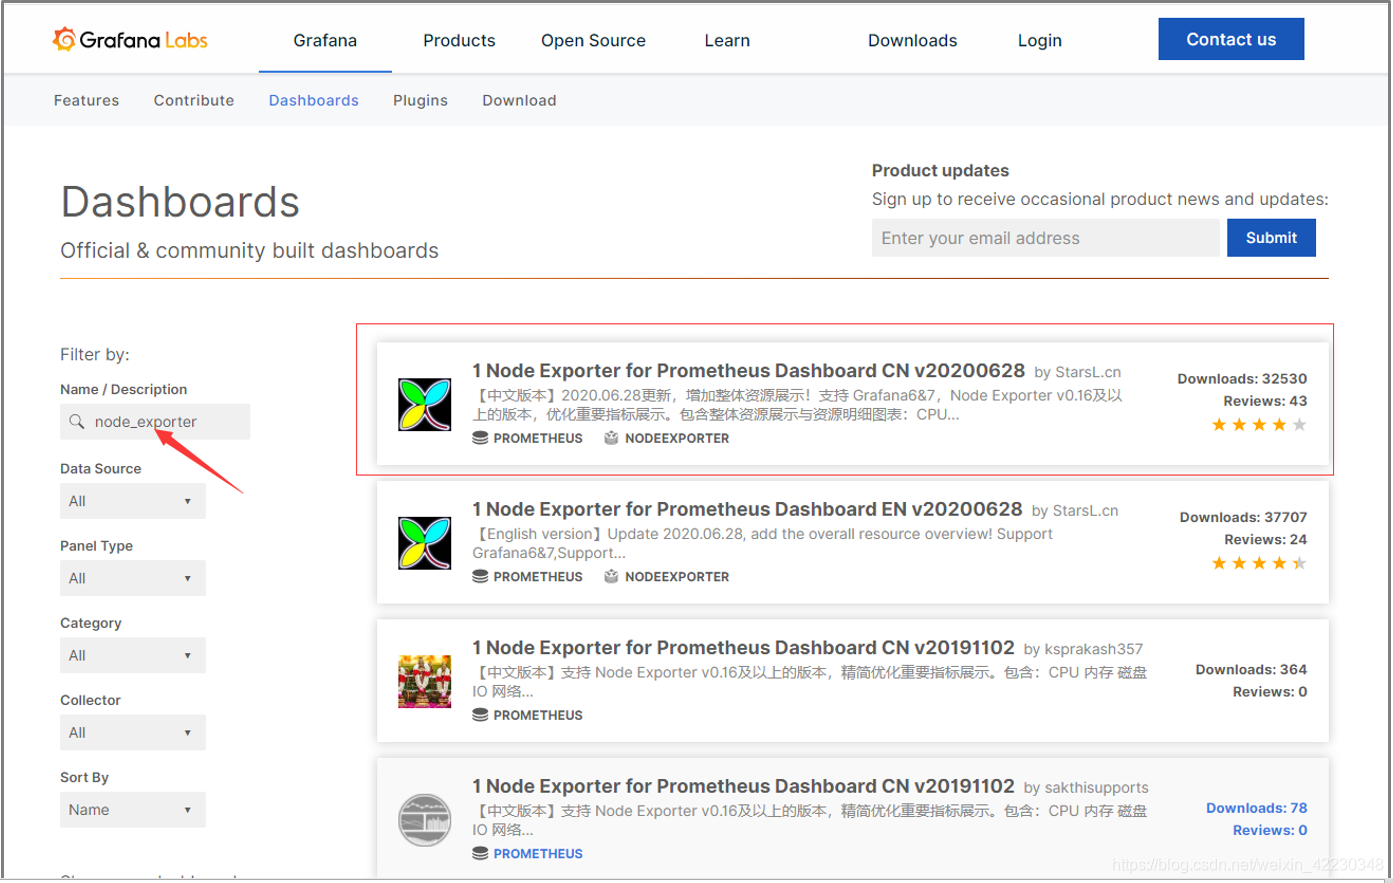Click the 'Downloads: 32530' text
The height and width of the screenshot is (883, 1393).
(1242, 379)
